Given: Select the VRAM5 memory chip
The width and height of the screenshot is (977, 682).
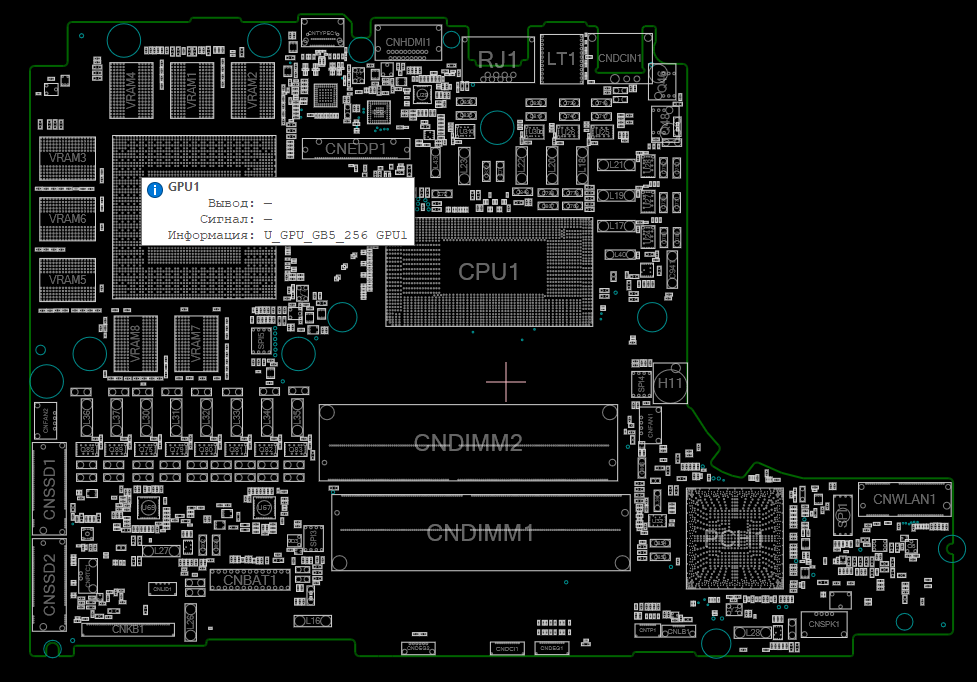Looking at the screenshot, I should [68, 279].
